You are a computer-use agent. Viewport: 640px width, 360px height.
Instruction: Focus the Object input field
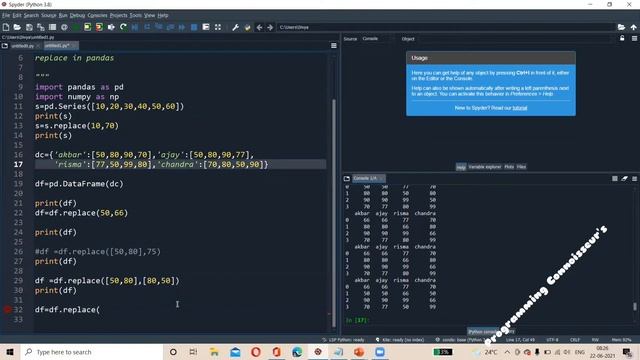click(x=516, y=39)
